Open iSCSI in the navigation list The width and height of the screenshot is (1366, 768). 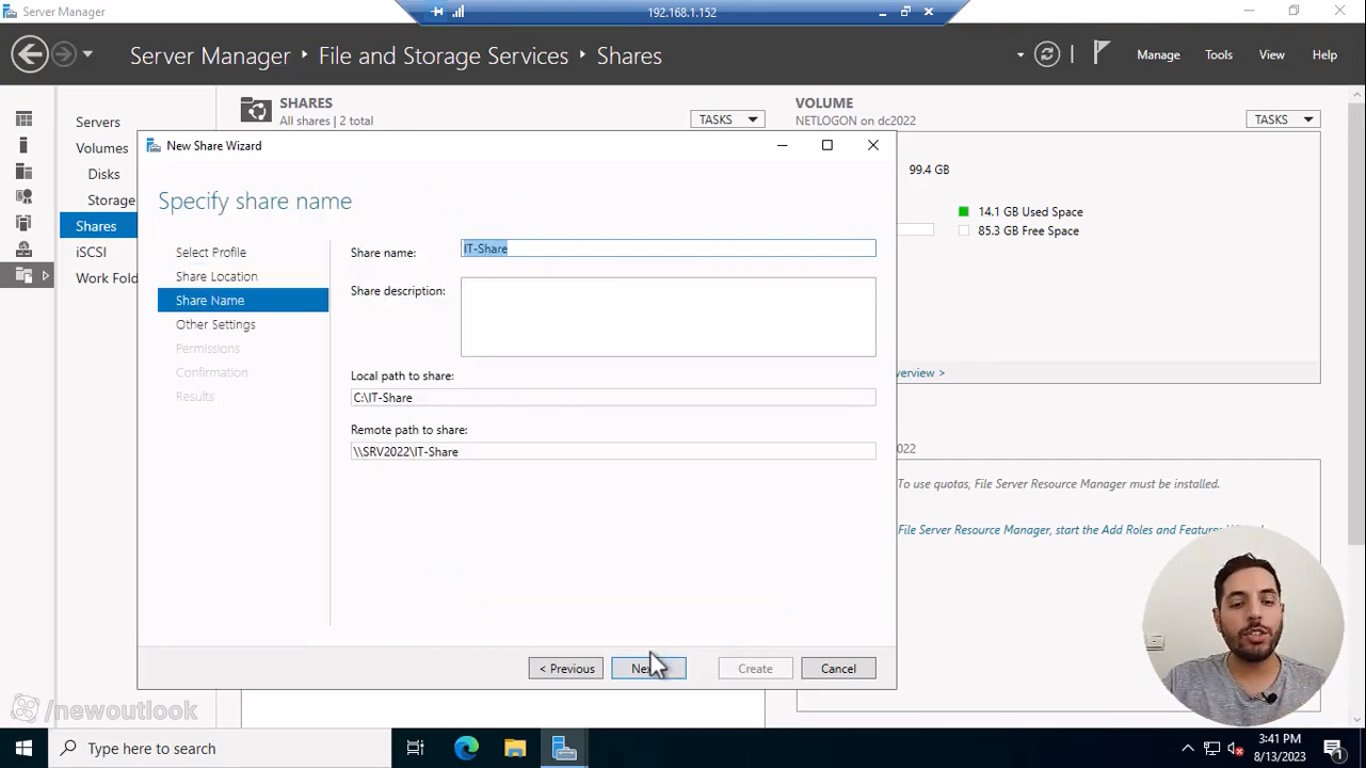click(91, 252)
